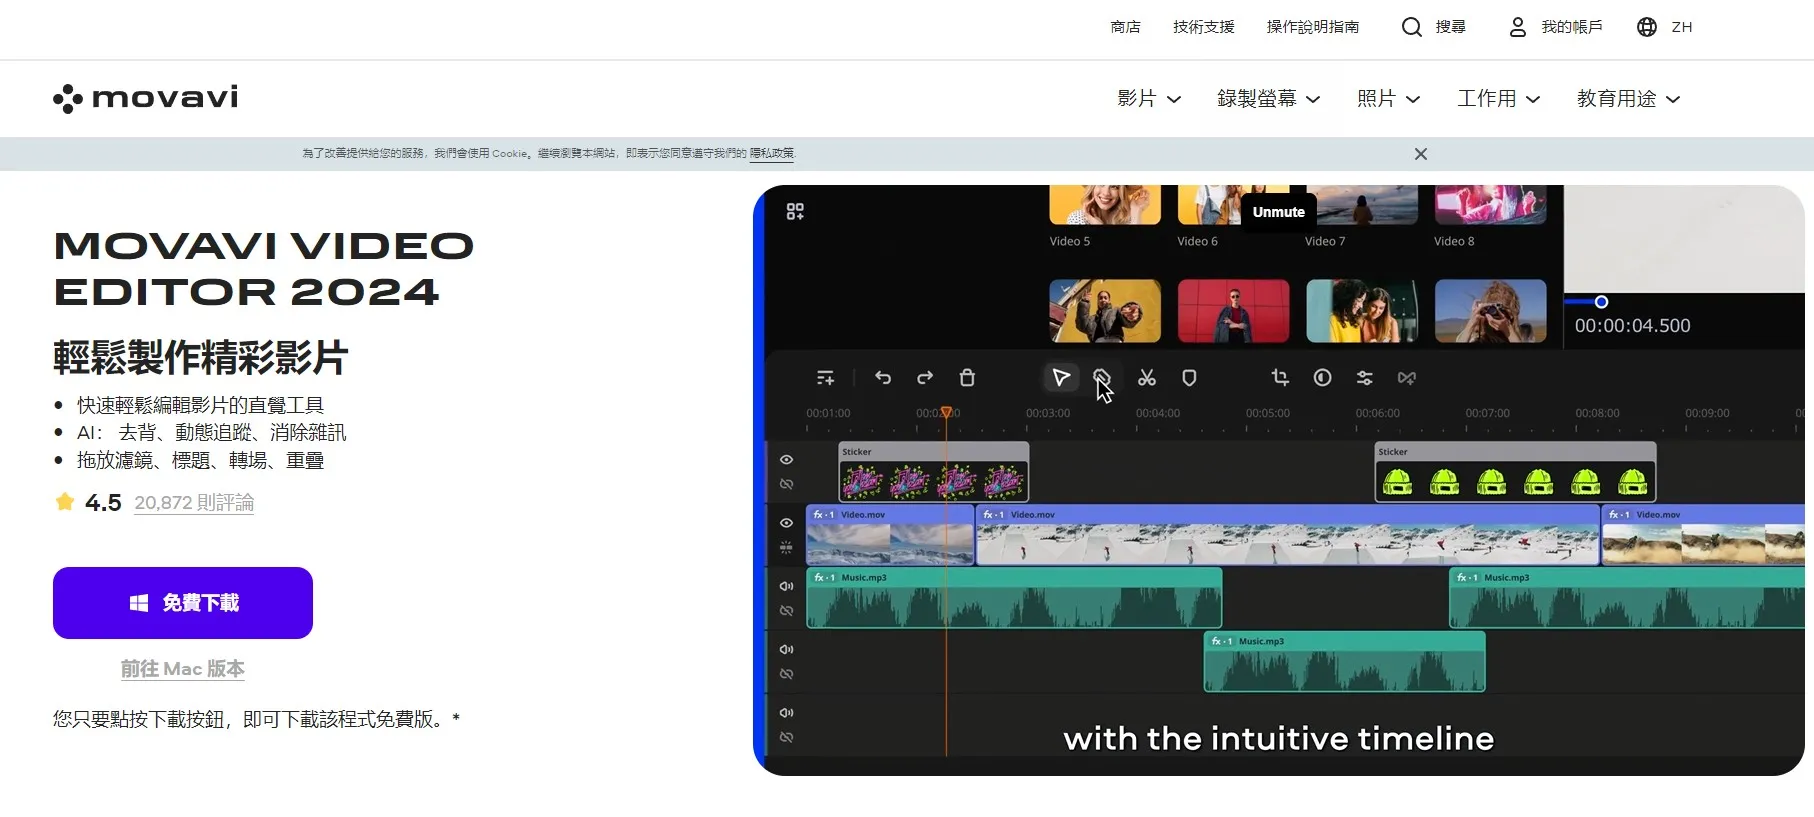Click the Windows logo on download button

tap(139, 603)
